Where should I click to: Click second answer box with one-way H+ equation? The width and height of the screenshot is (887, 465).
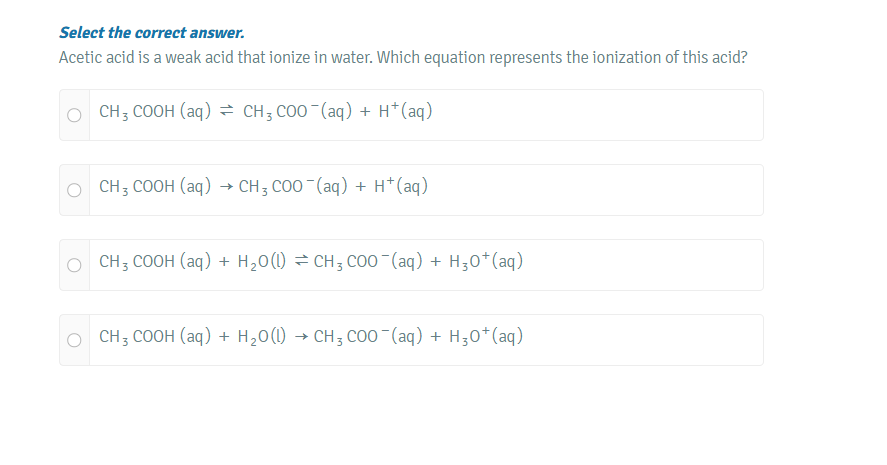coord(425,190)
